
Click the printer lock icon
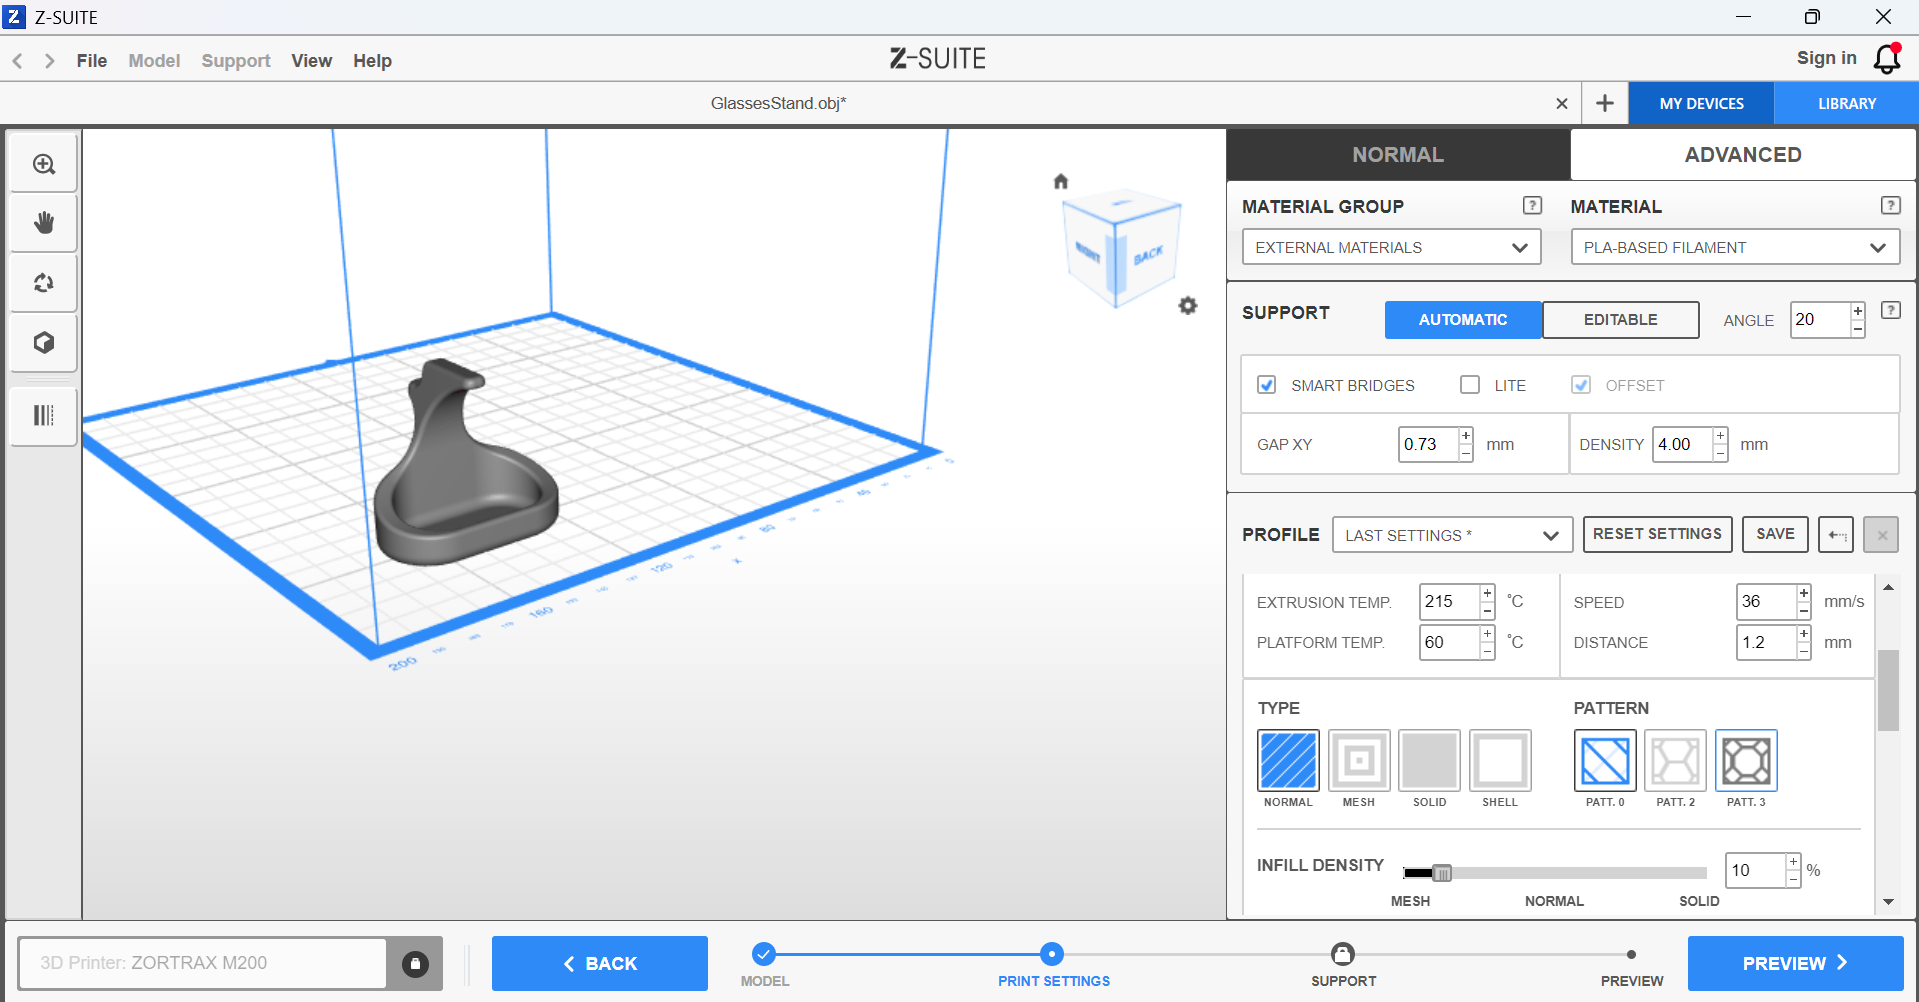(415, 964)
